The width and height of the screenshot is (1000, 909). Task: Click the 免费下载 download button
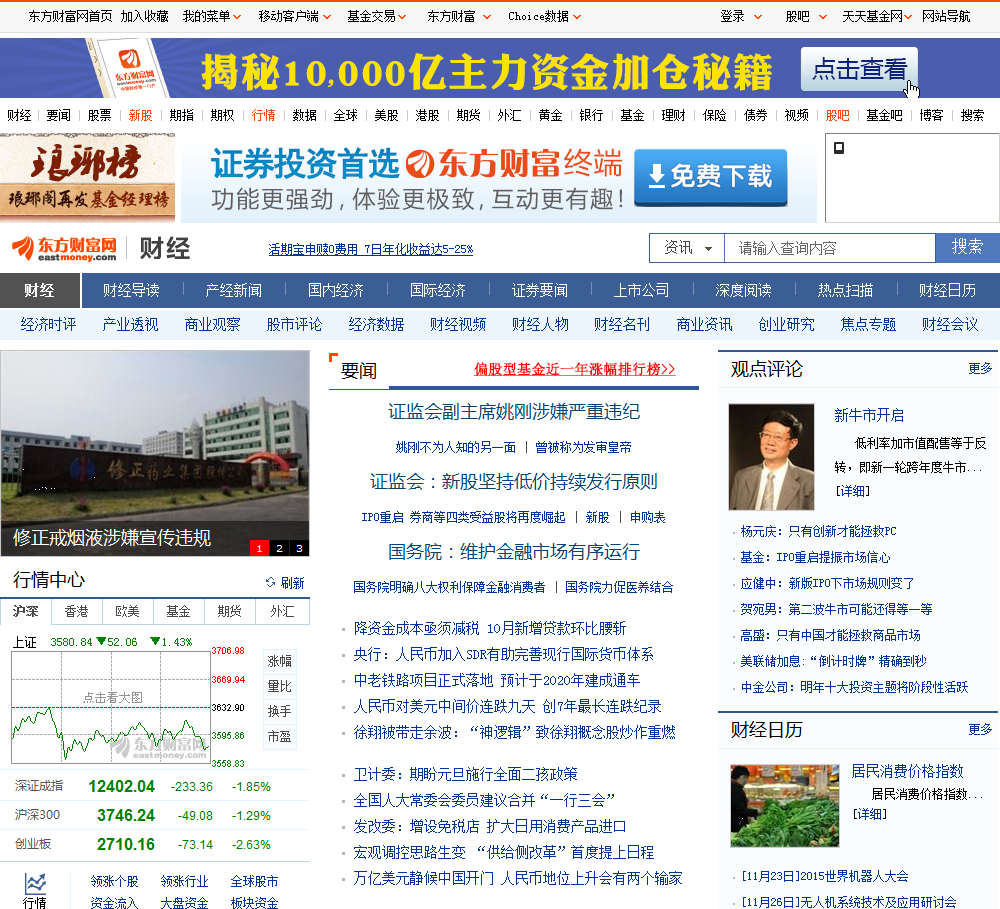tap(710, 177)
